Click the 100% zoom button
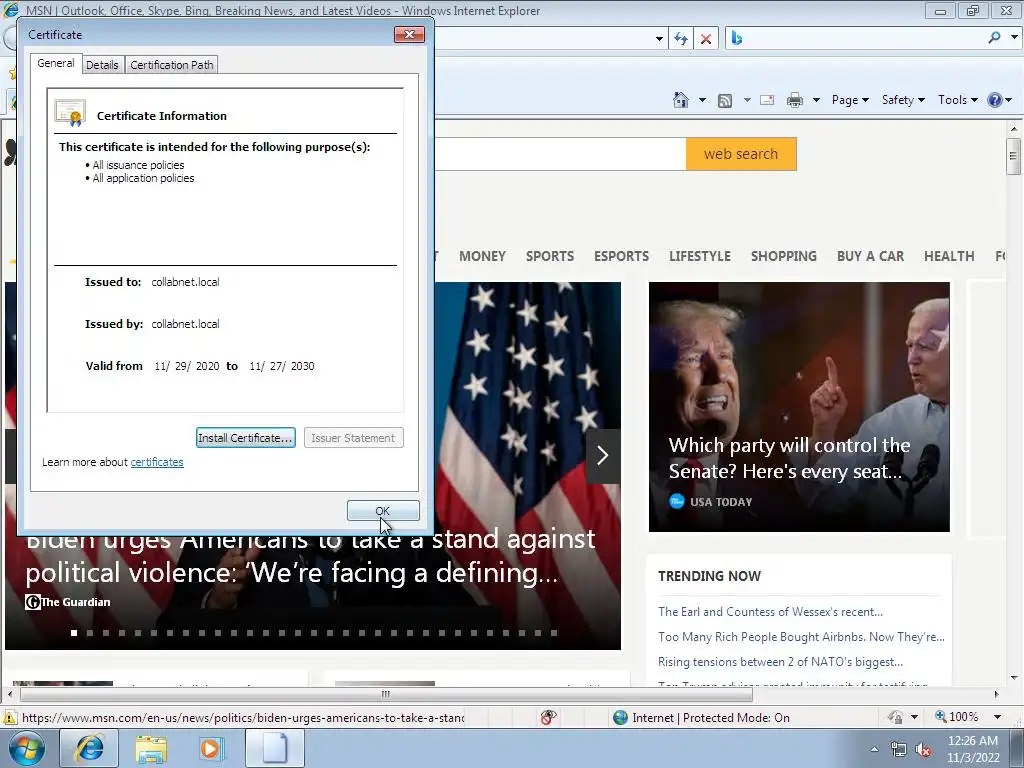 [x=957, y=716]
